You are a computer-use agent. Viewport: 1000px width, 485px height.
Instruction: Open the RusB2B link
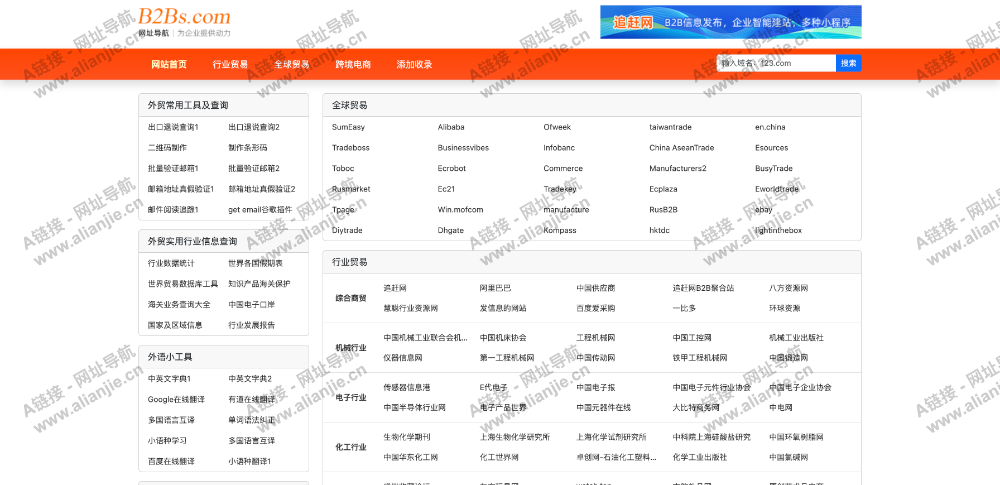coord(663,209)
